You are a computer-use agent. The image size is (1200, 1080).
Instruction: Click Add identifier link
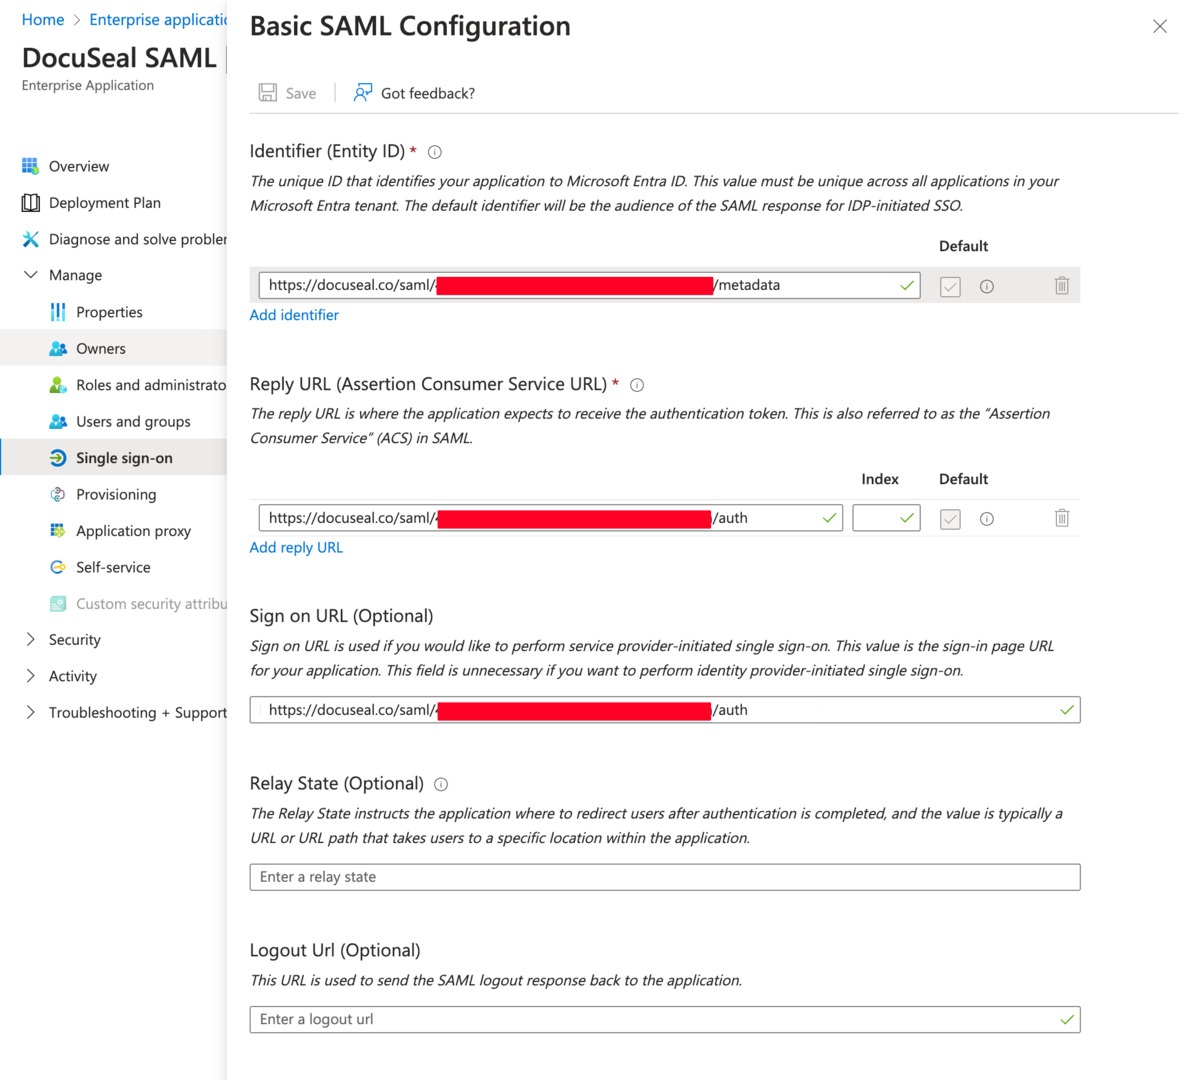pos(294,315)
